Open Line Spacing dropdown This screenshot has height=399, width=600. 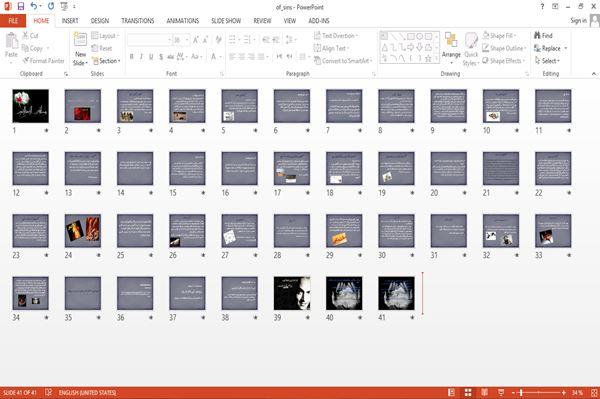tap(290, 40)
